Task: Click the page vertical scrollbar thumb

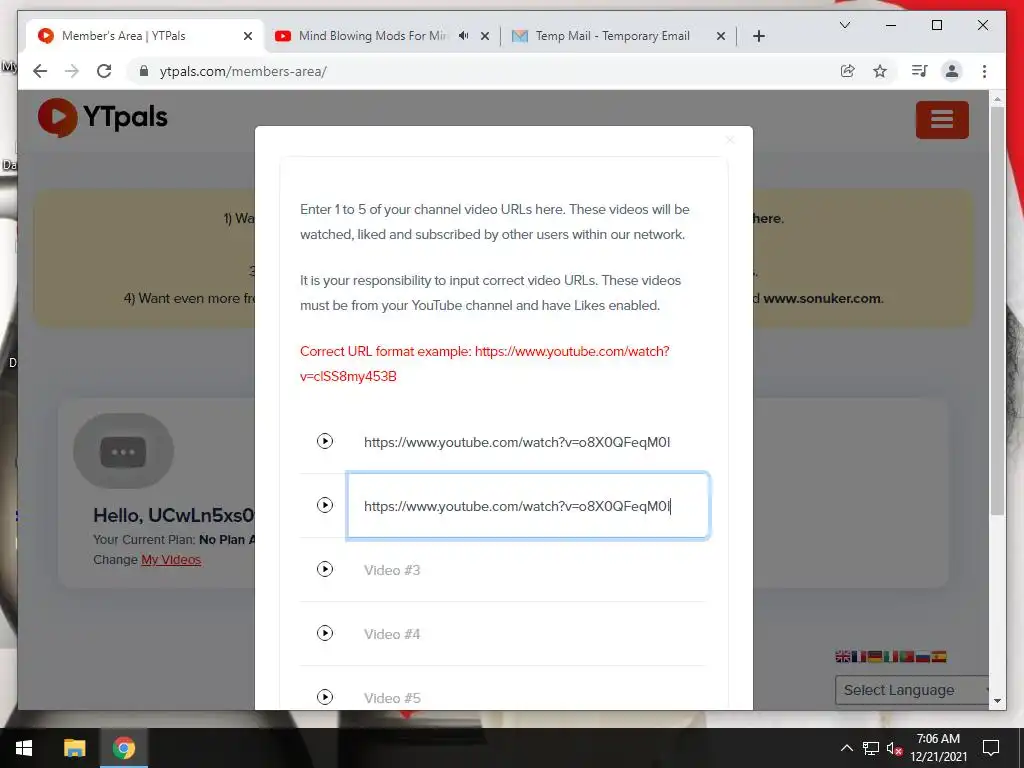Action: point(997,310)
